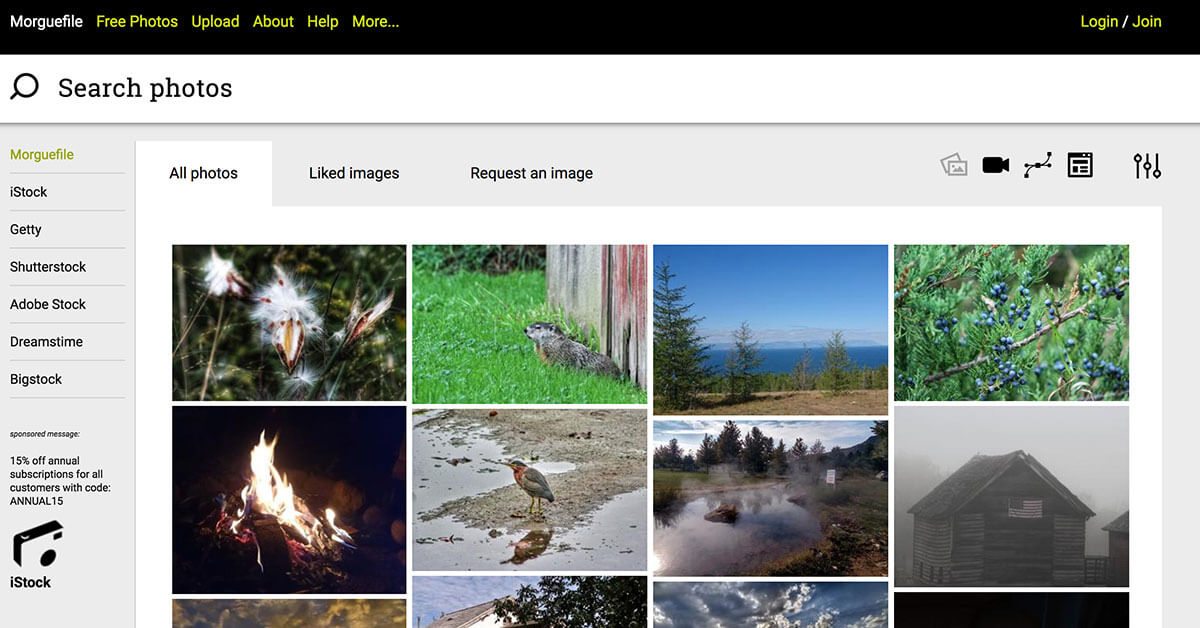Open the heron in puddle photo
The image size is (1200, 628).
(x=530, y=490)
